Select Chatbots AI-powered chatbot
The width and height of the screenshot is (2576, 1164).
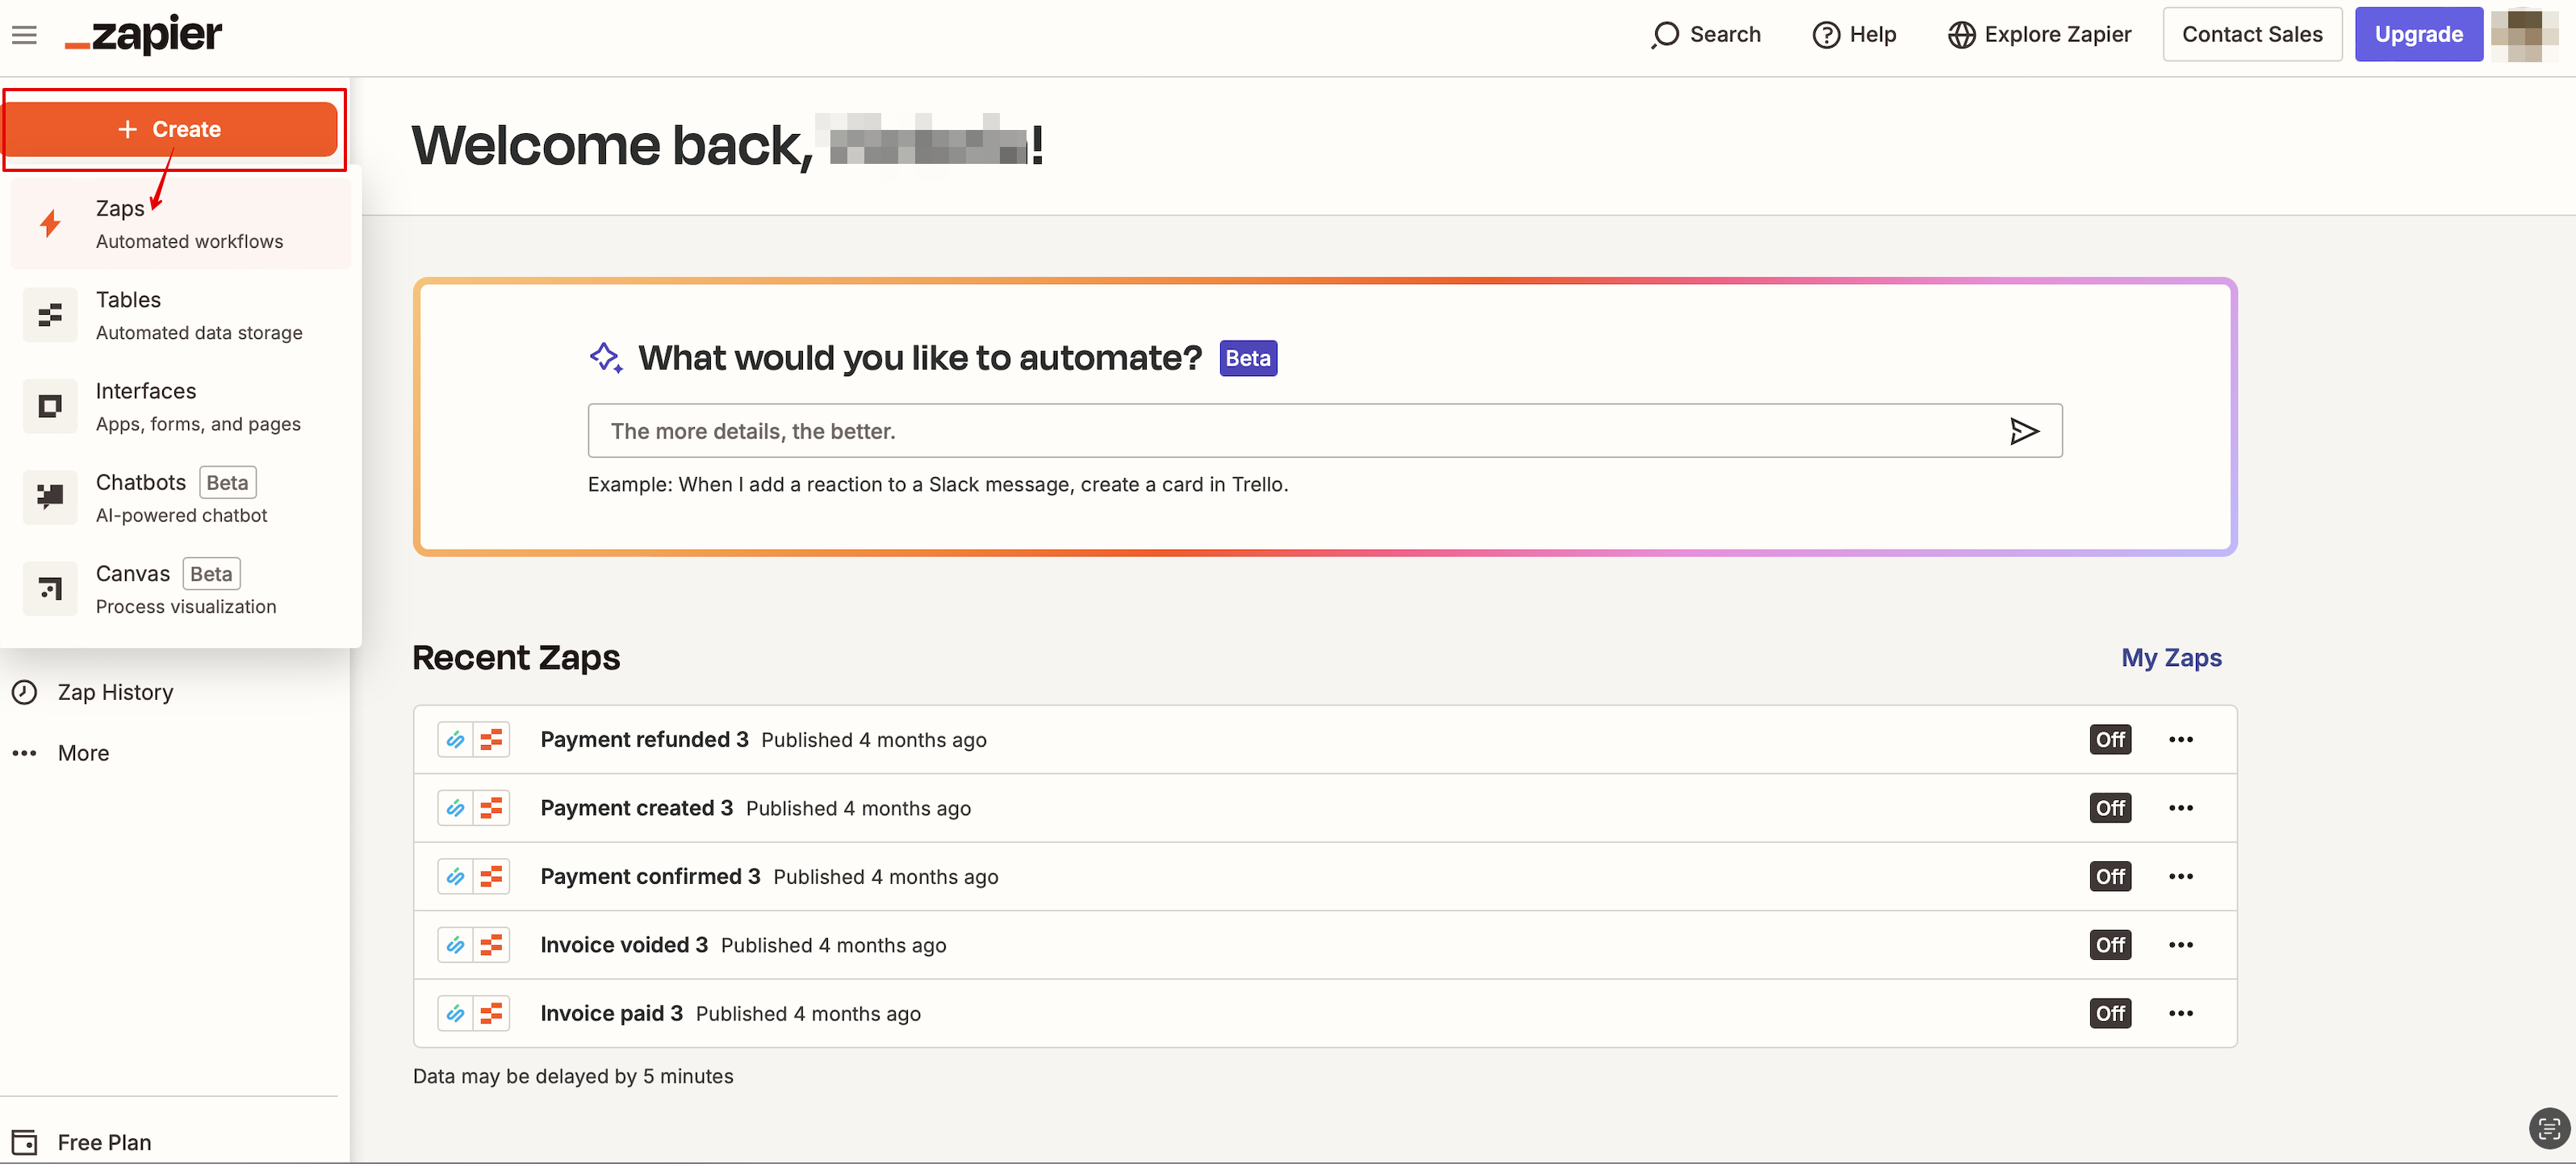181,497
